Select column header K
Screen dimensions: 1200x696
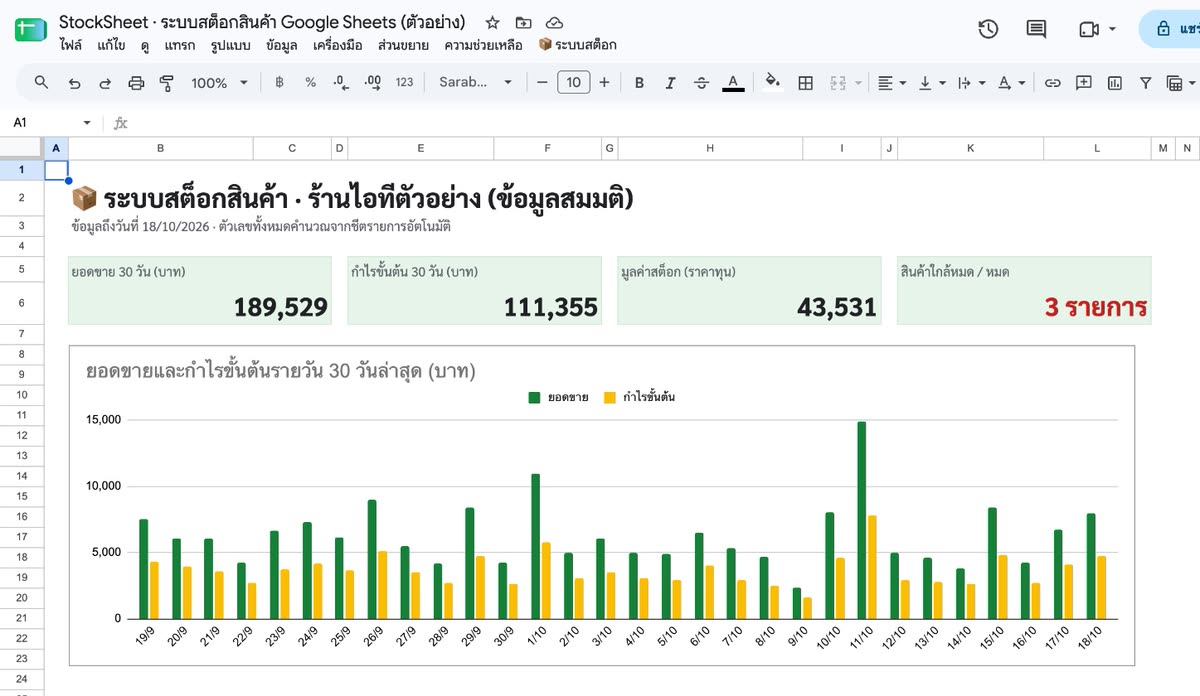[970, 148]
